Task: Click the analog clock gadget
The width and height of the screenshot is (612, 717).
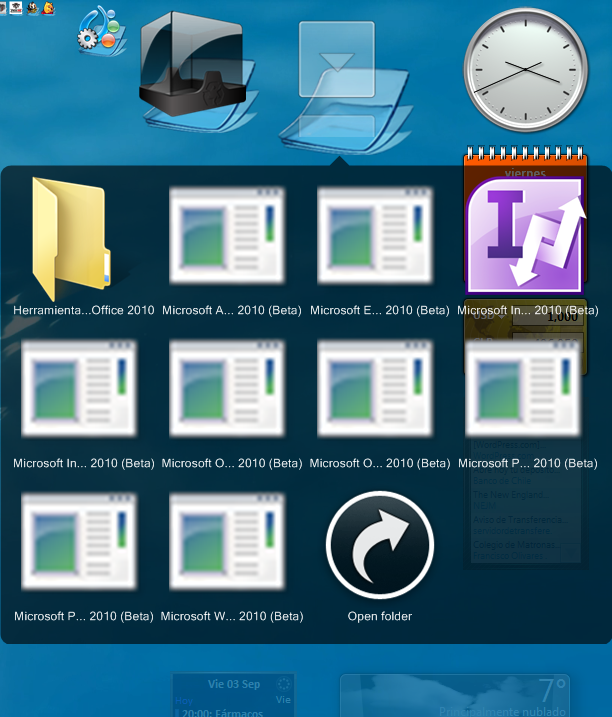Action: (x=526, y=70)
